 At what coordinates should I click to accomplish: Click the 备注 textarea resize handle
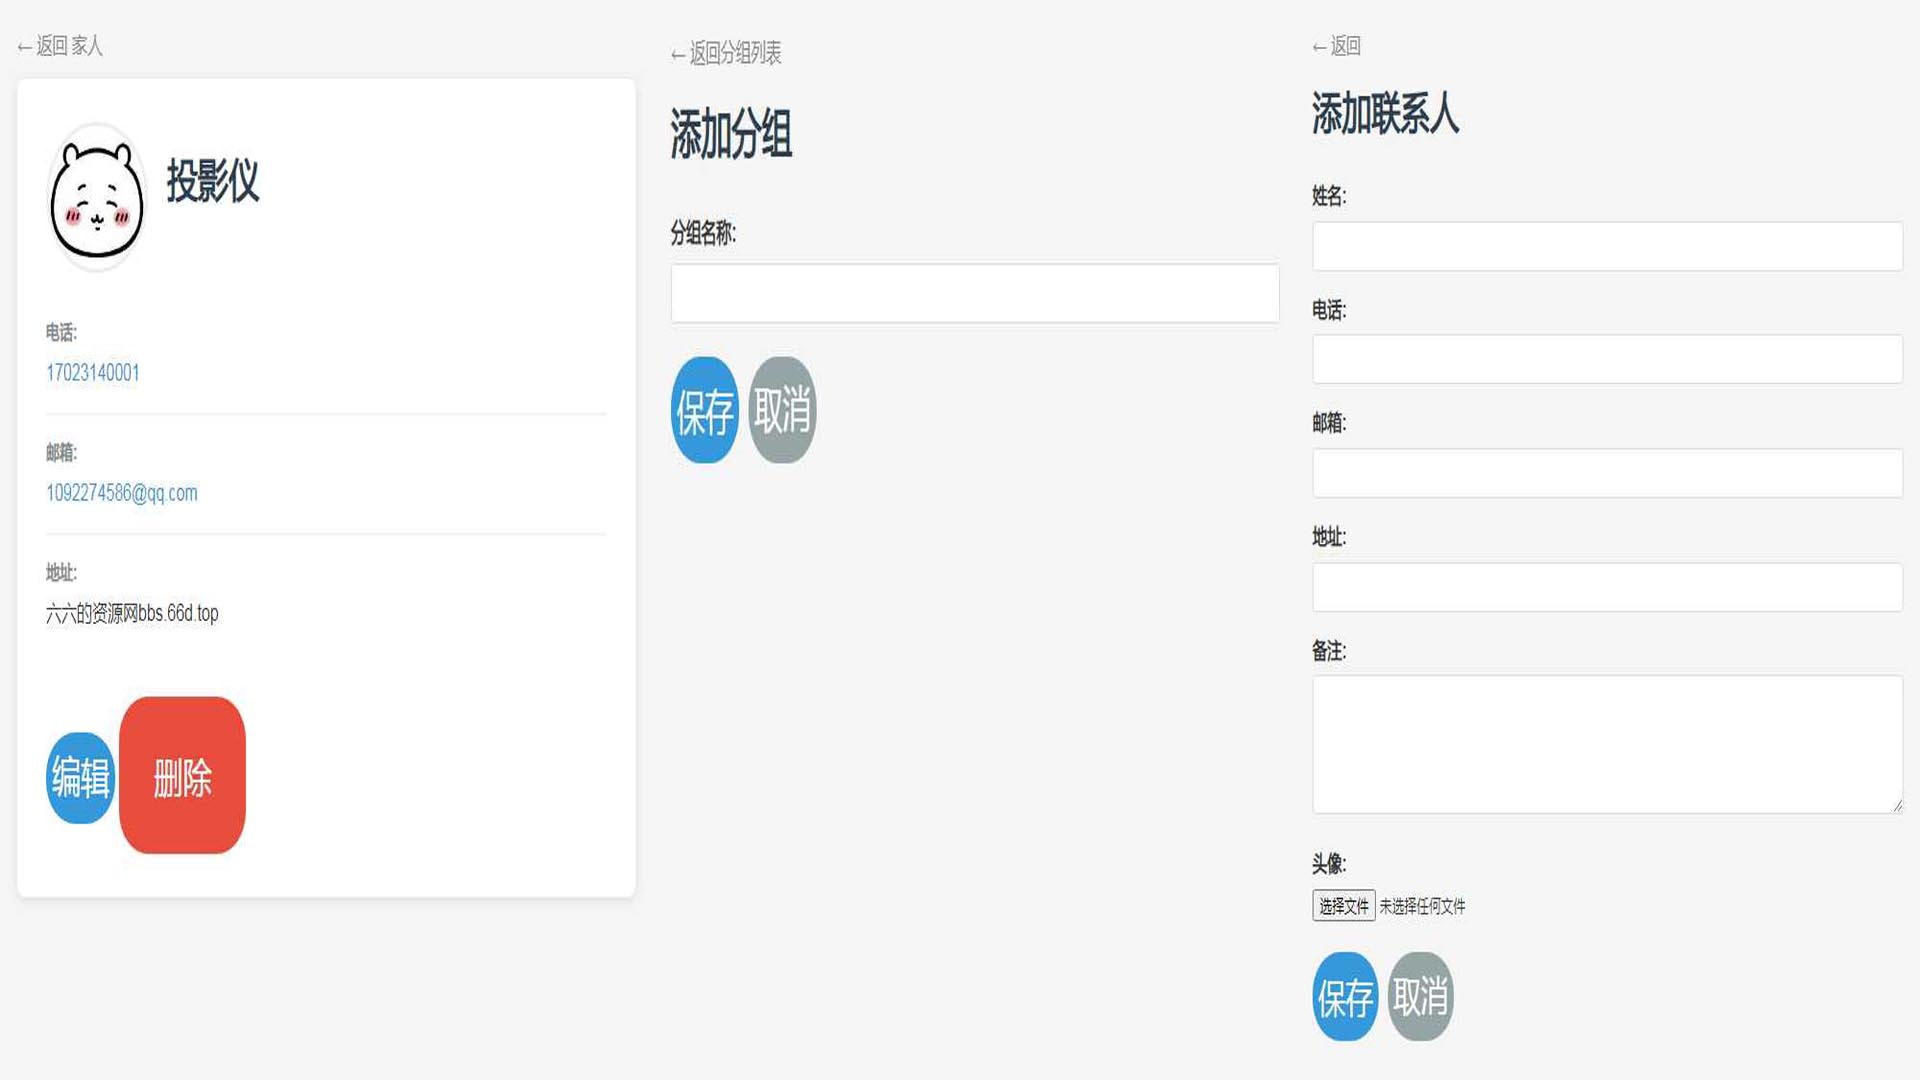point(1897,806)
